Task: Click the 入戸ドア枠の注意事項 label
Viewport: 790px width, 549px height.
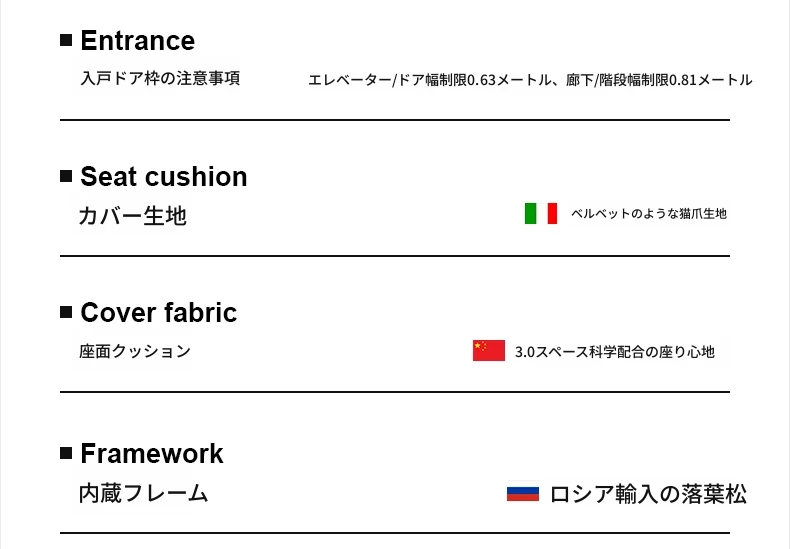Action: pyautogui.click(x=160, y=79)
